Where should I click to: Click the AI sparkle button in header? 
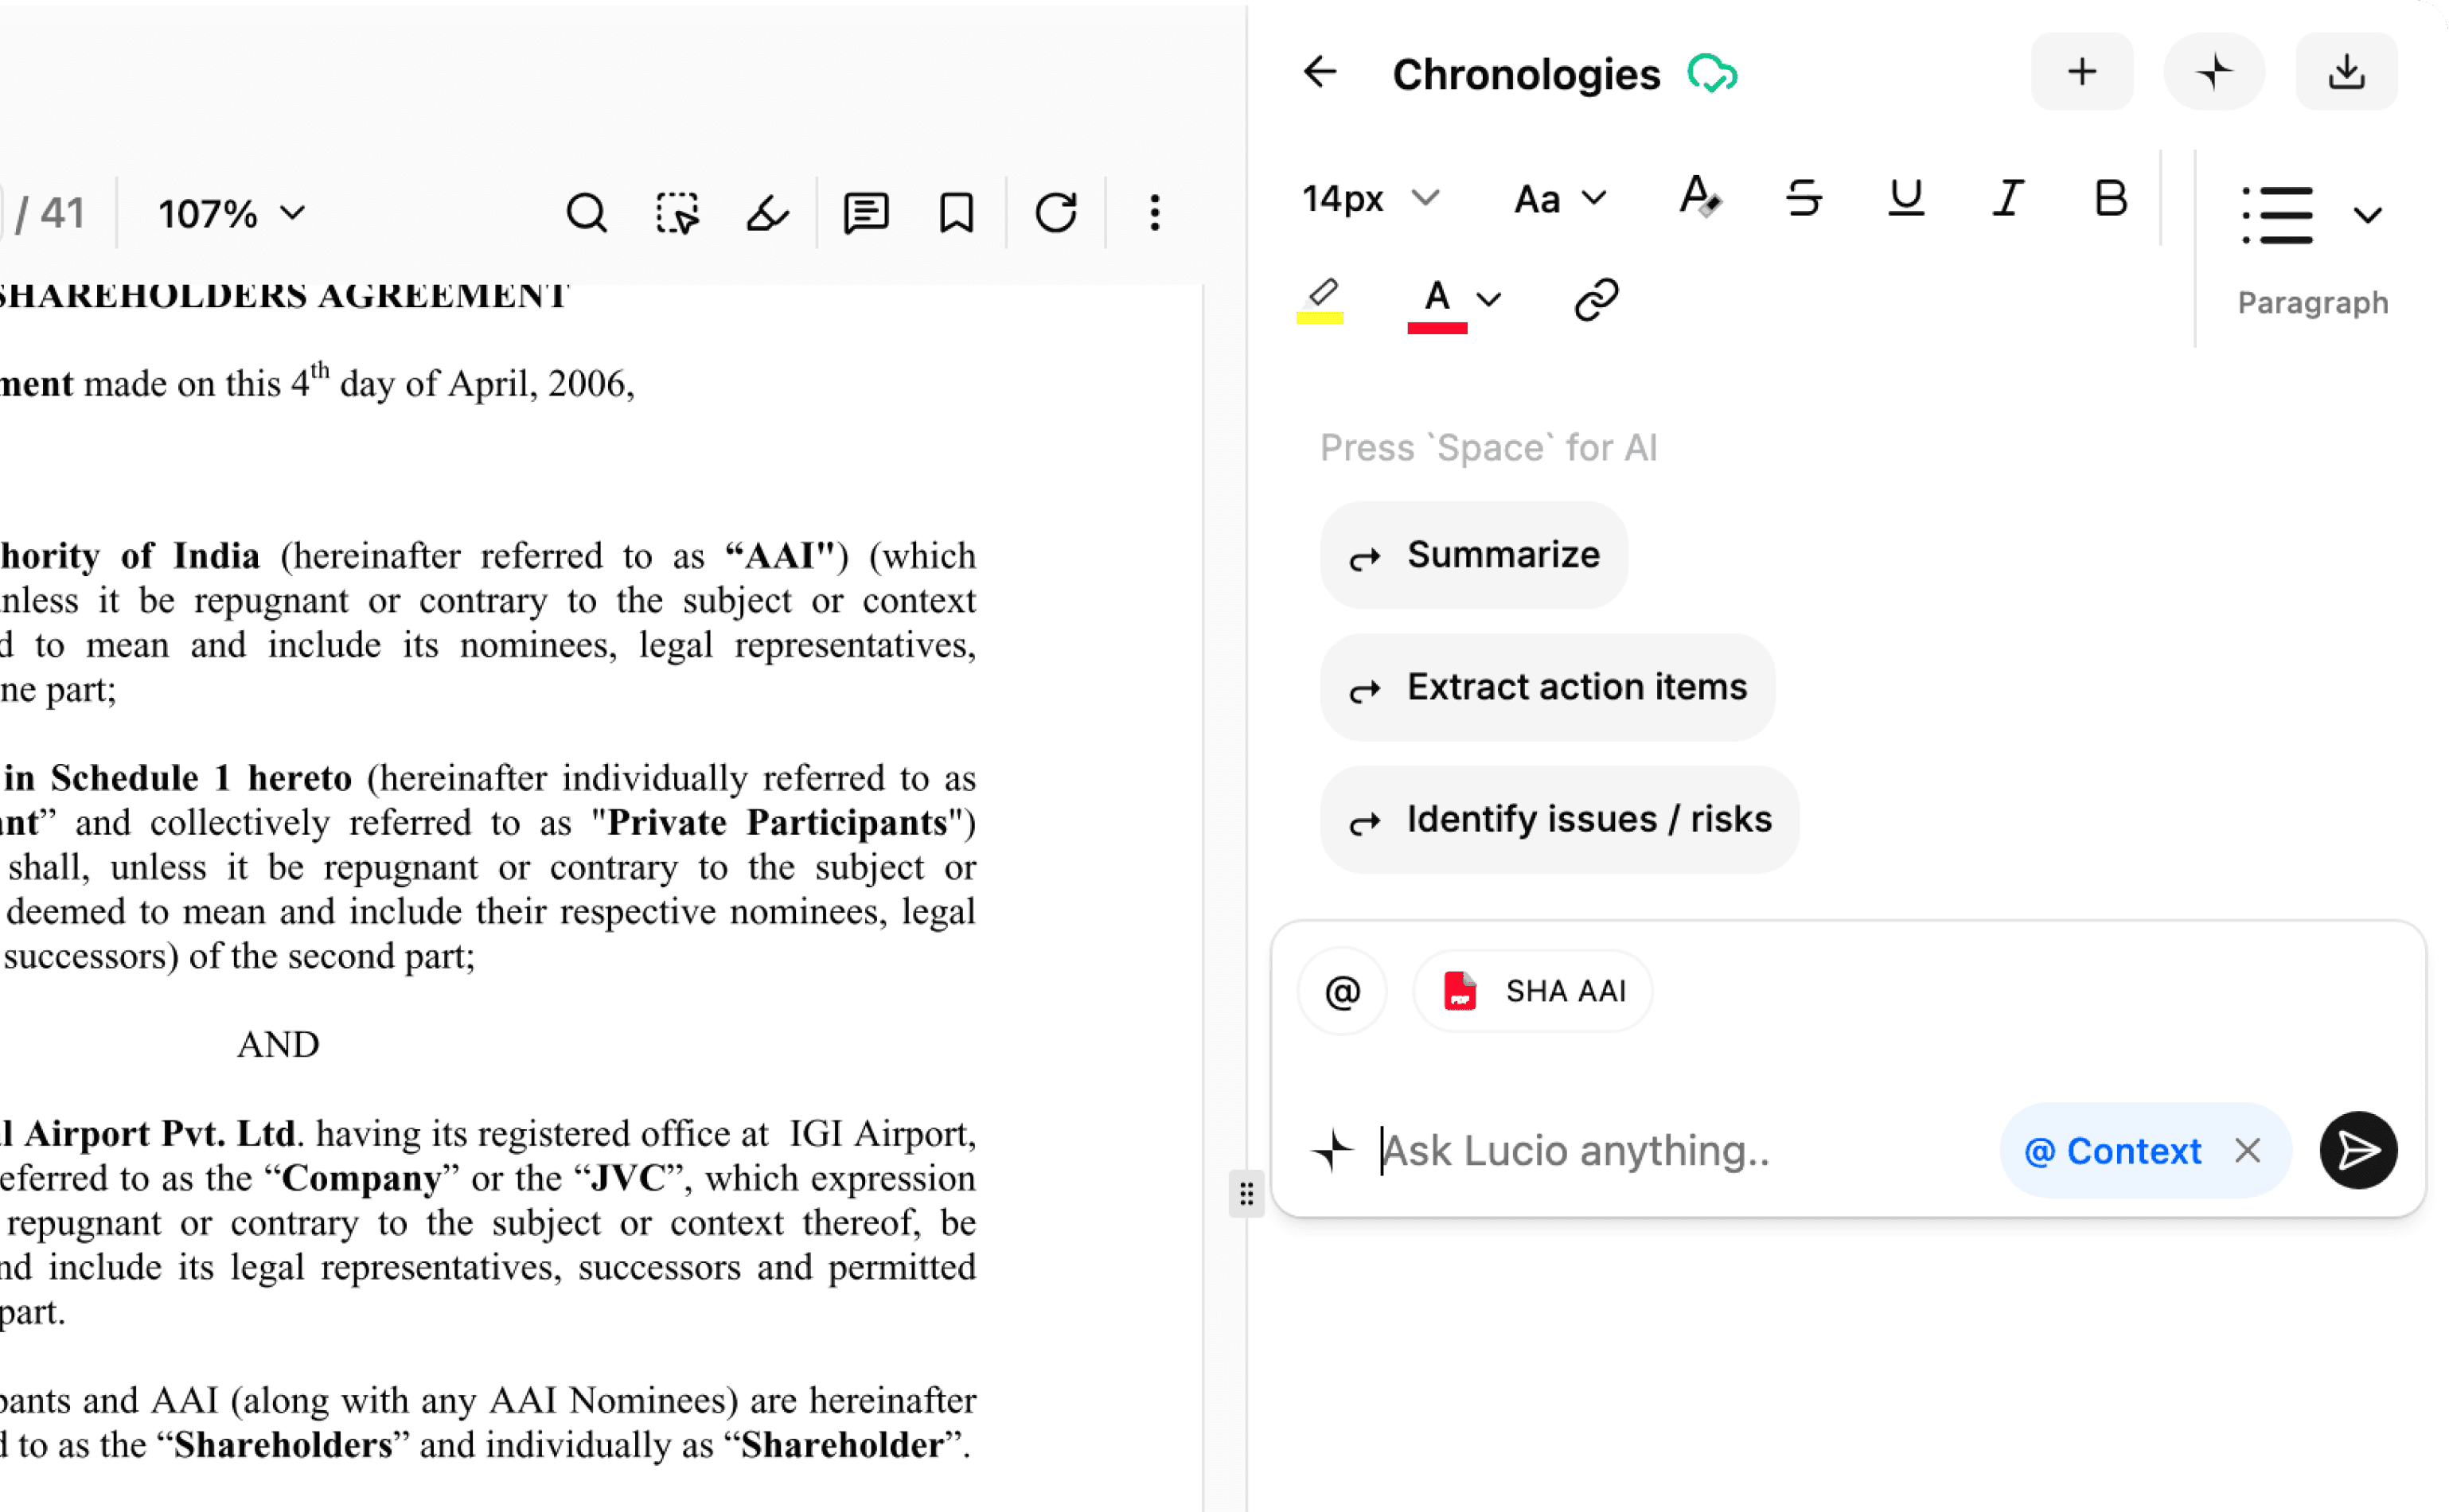(2213, 72)
